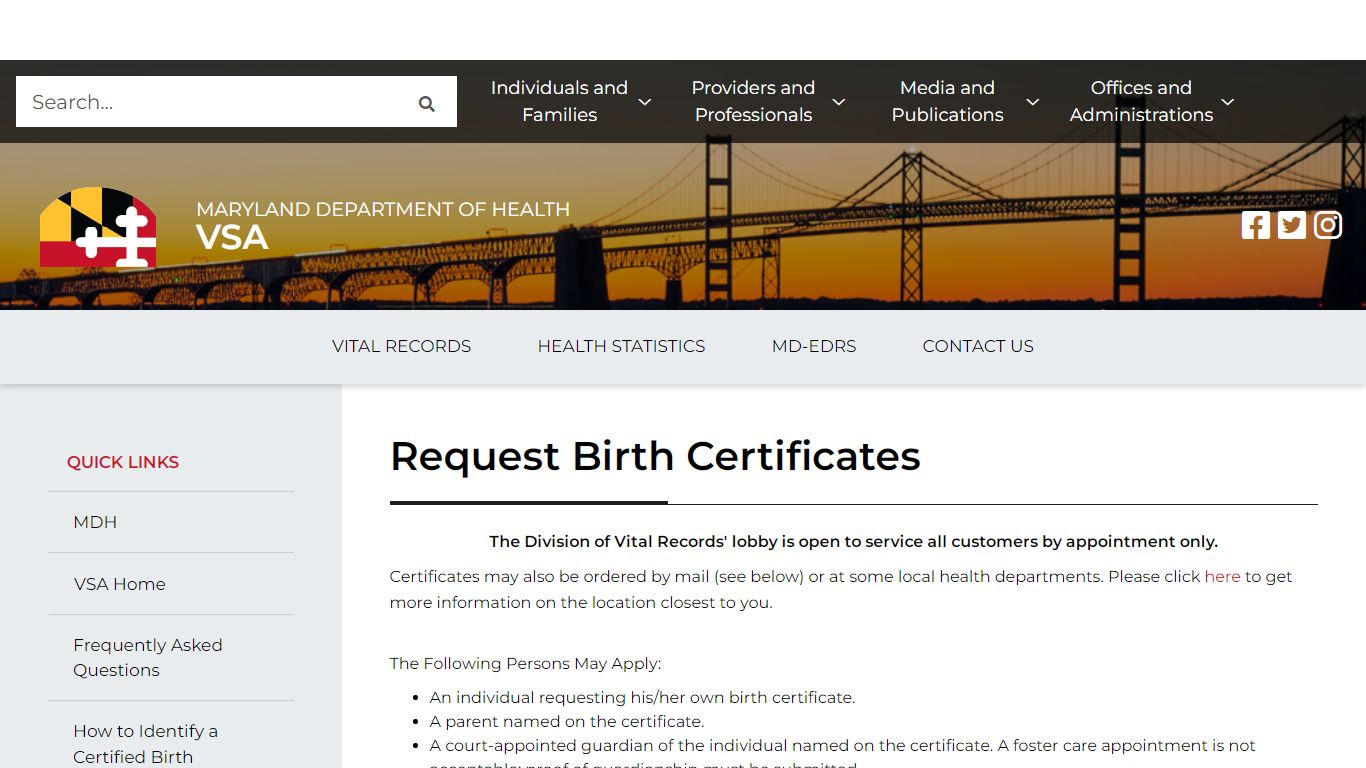Expand Providers and Professionals chevron

(x=839, y=102)
